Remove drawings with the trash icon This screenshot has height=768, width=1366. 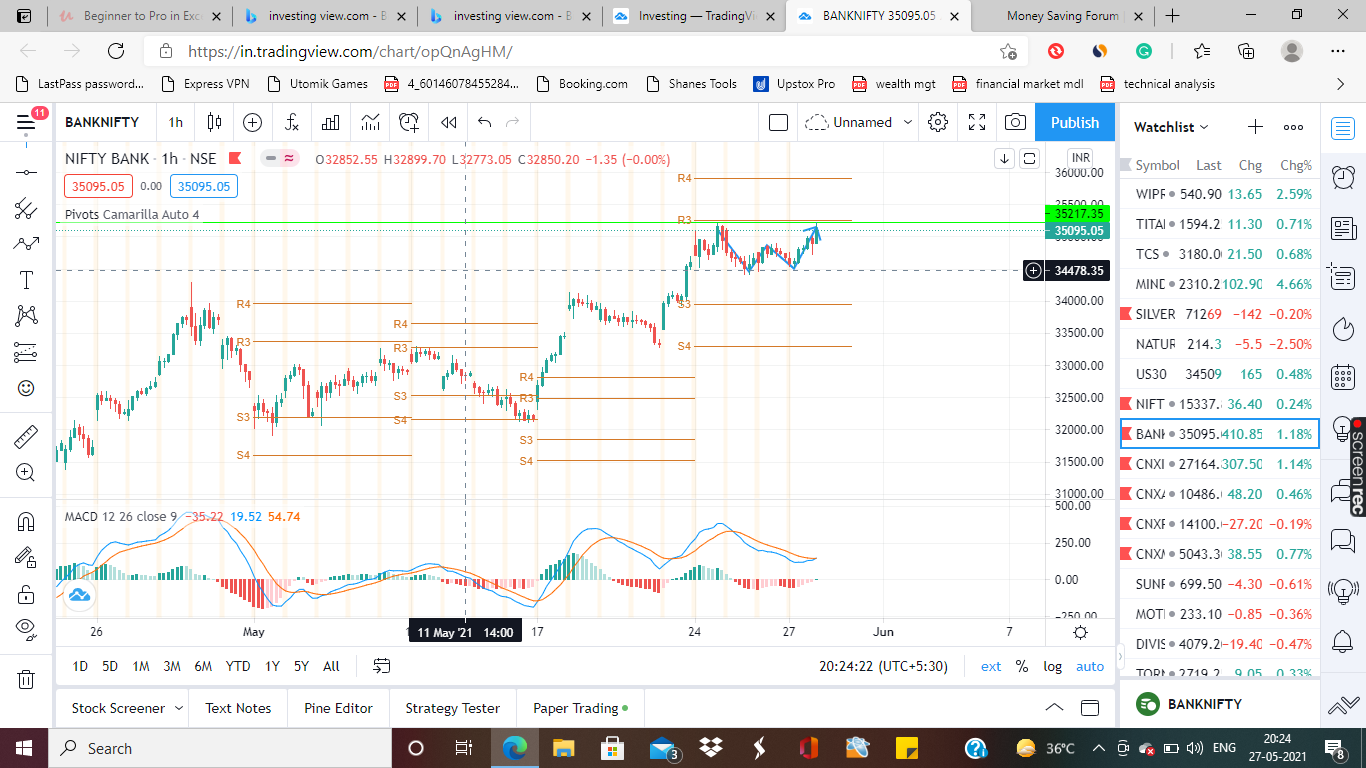click(26, 679)
